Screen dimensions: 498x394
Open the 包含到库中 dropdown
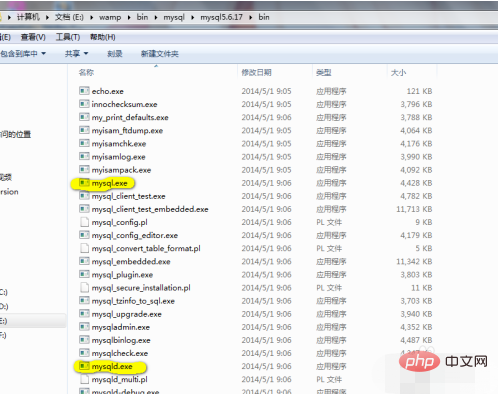23,53
